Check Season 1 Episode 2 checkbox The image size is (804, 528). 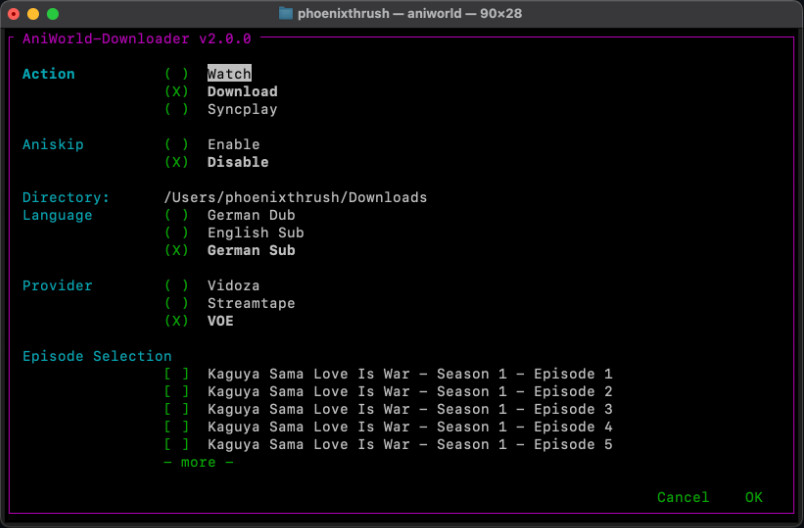click(x=176, y=392)
